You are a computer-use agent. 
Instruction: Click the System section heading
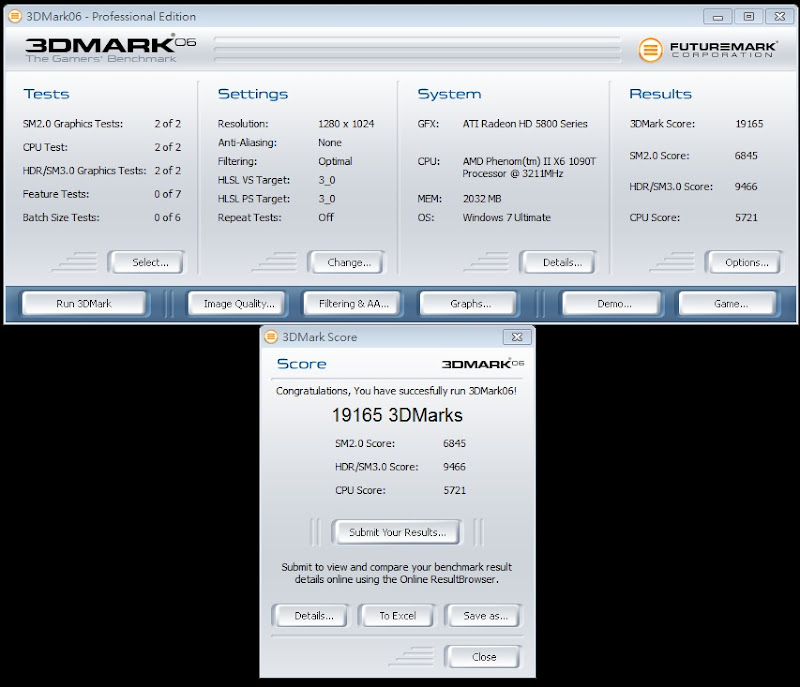pos(449,94)
